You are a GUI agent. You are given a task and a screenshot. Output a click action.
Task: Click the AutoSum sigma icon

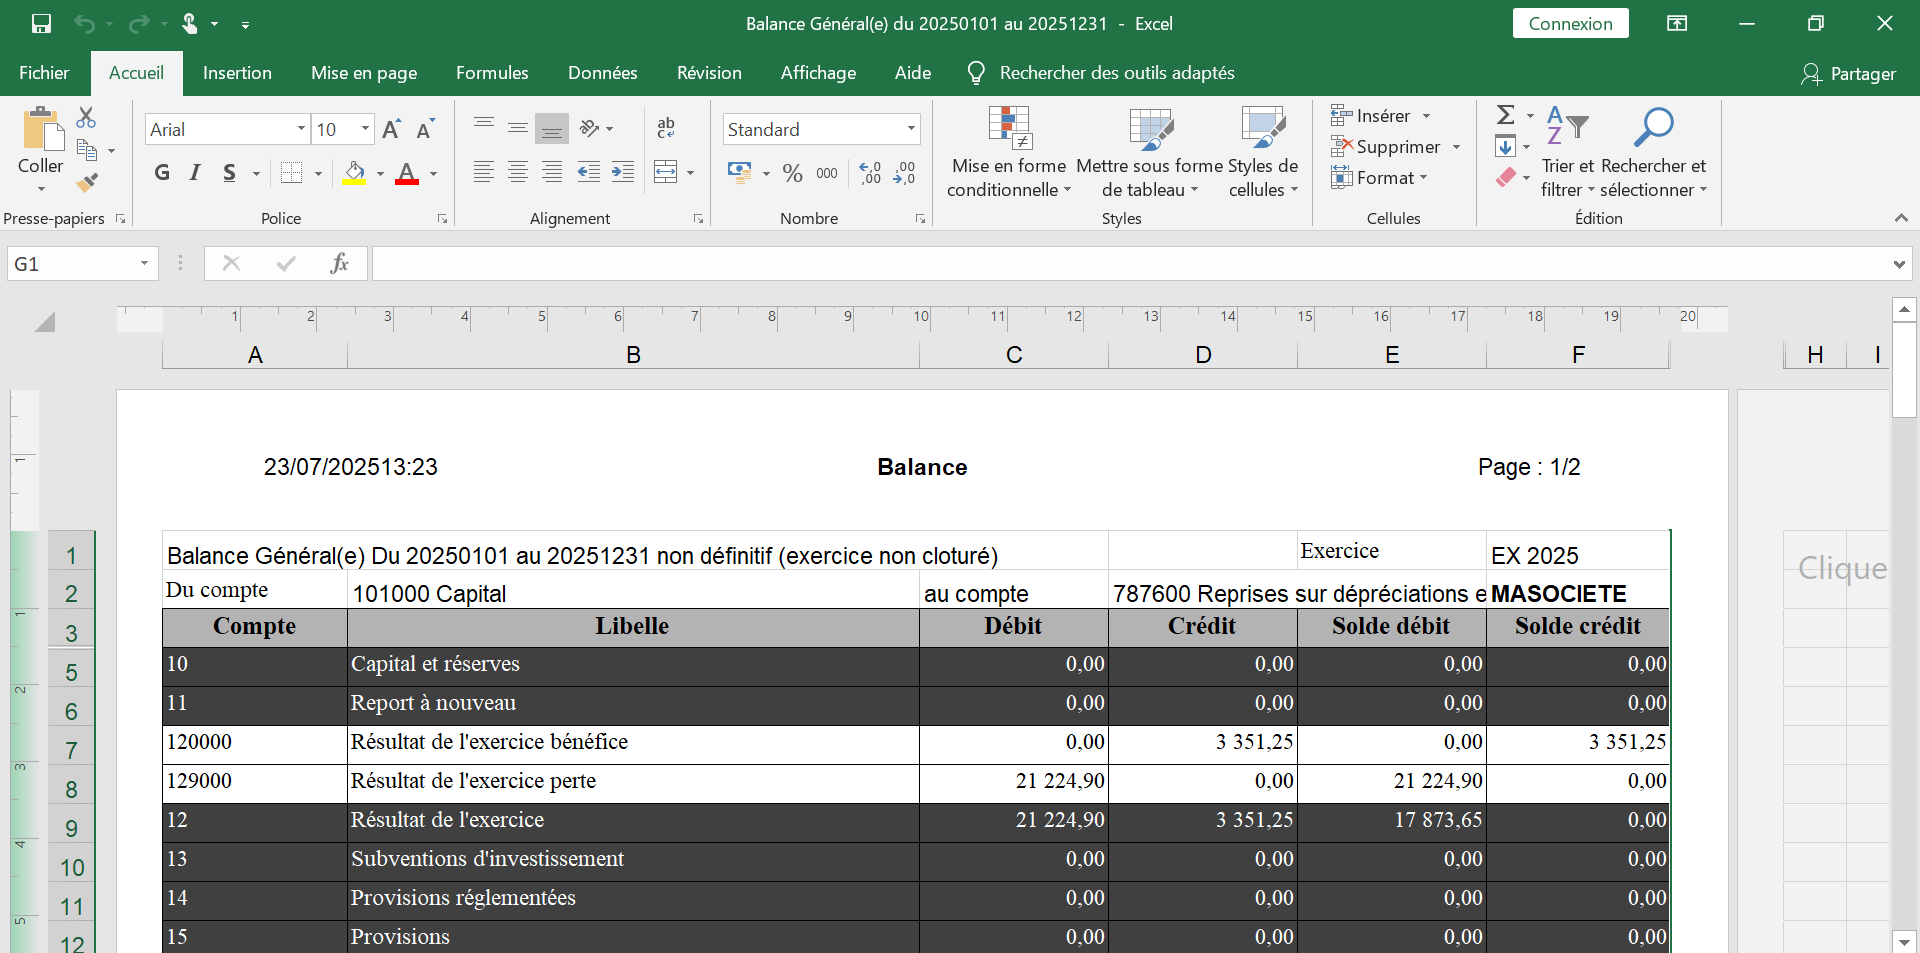coord(1505,115)
